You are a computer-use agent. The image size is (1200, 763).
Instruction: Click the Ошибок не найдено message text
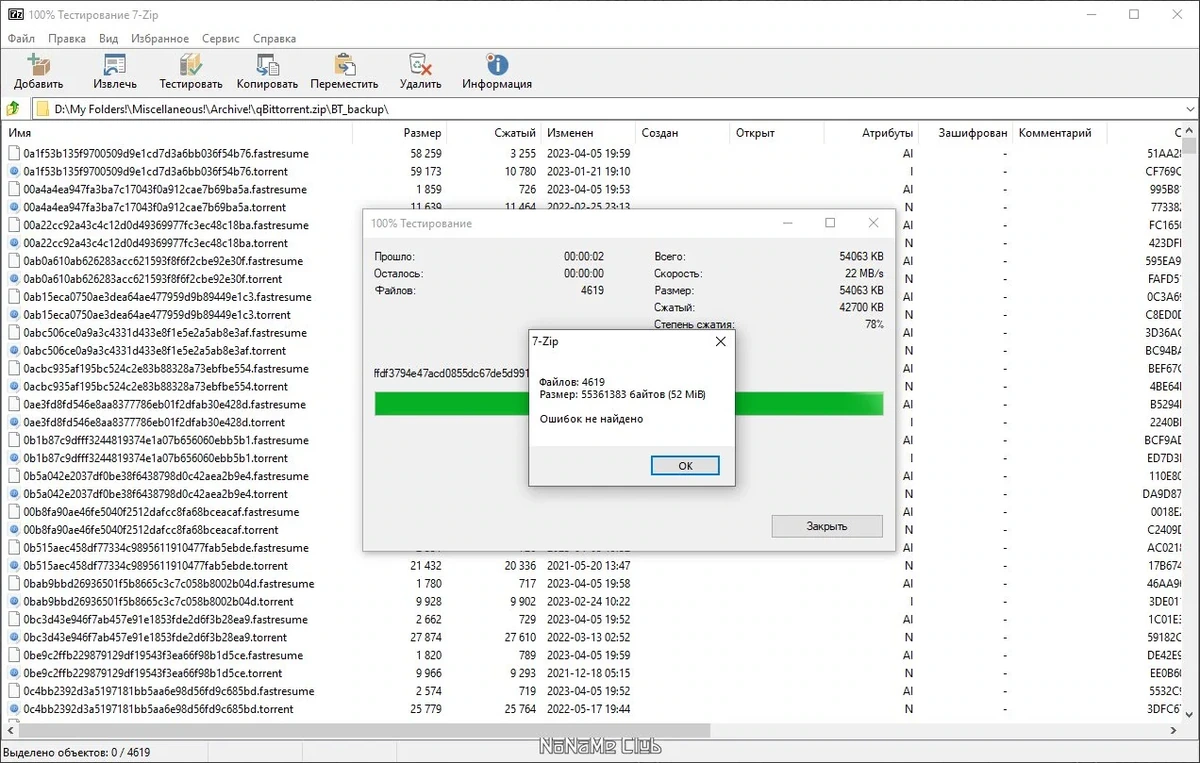pos(591,419)
